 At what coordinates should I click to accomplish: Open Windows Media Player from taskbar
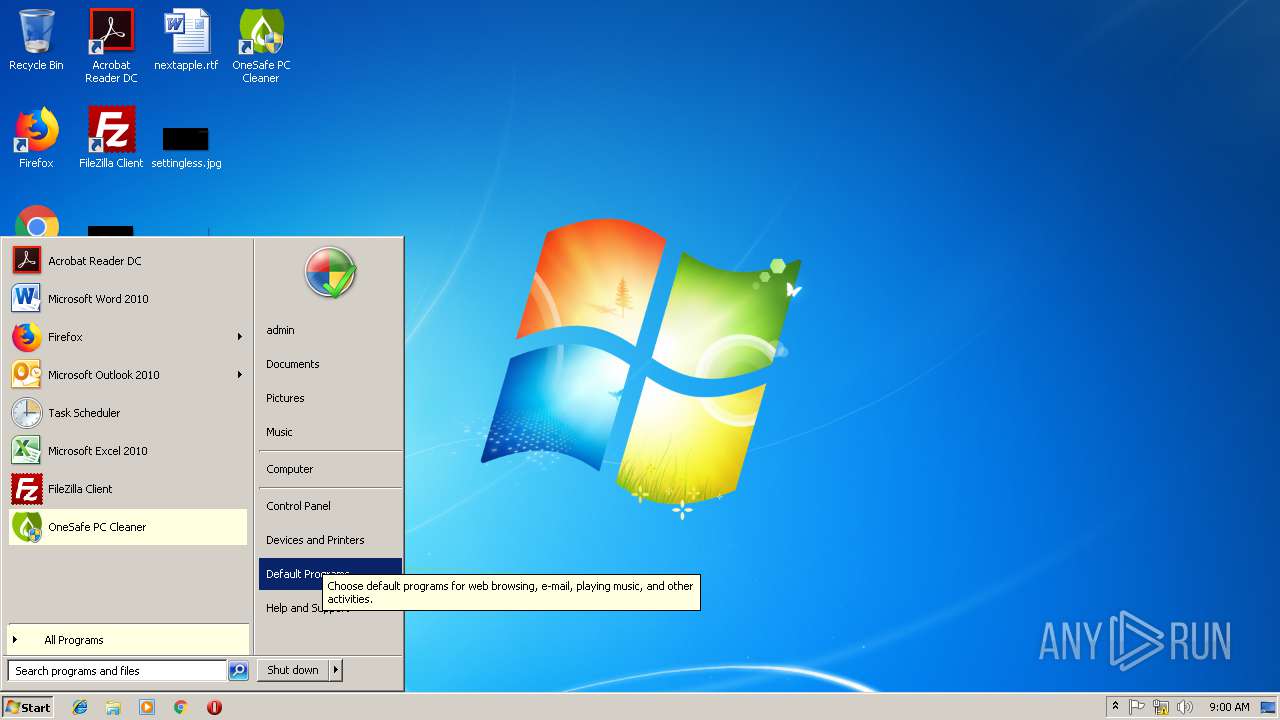point(147,707)
